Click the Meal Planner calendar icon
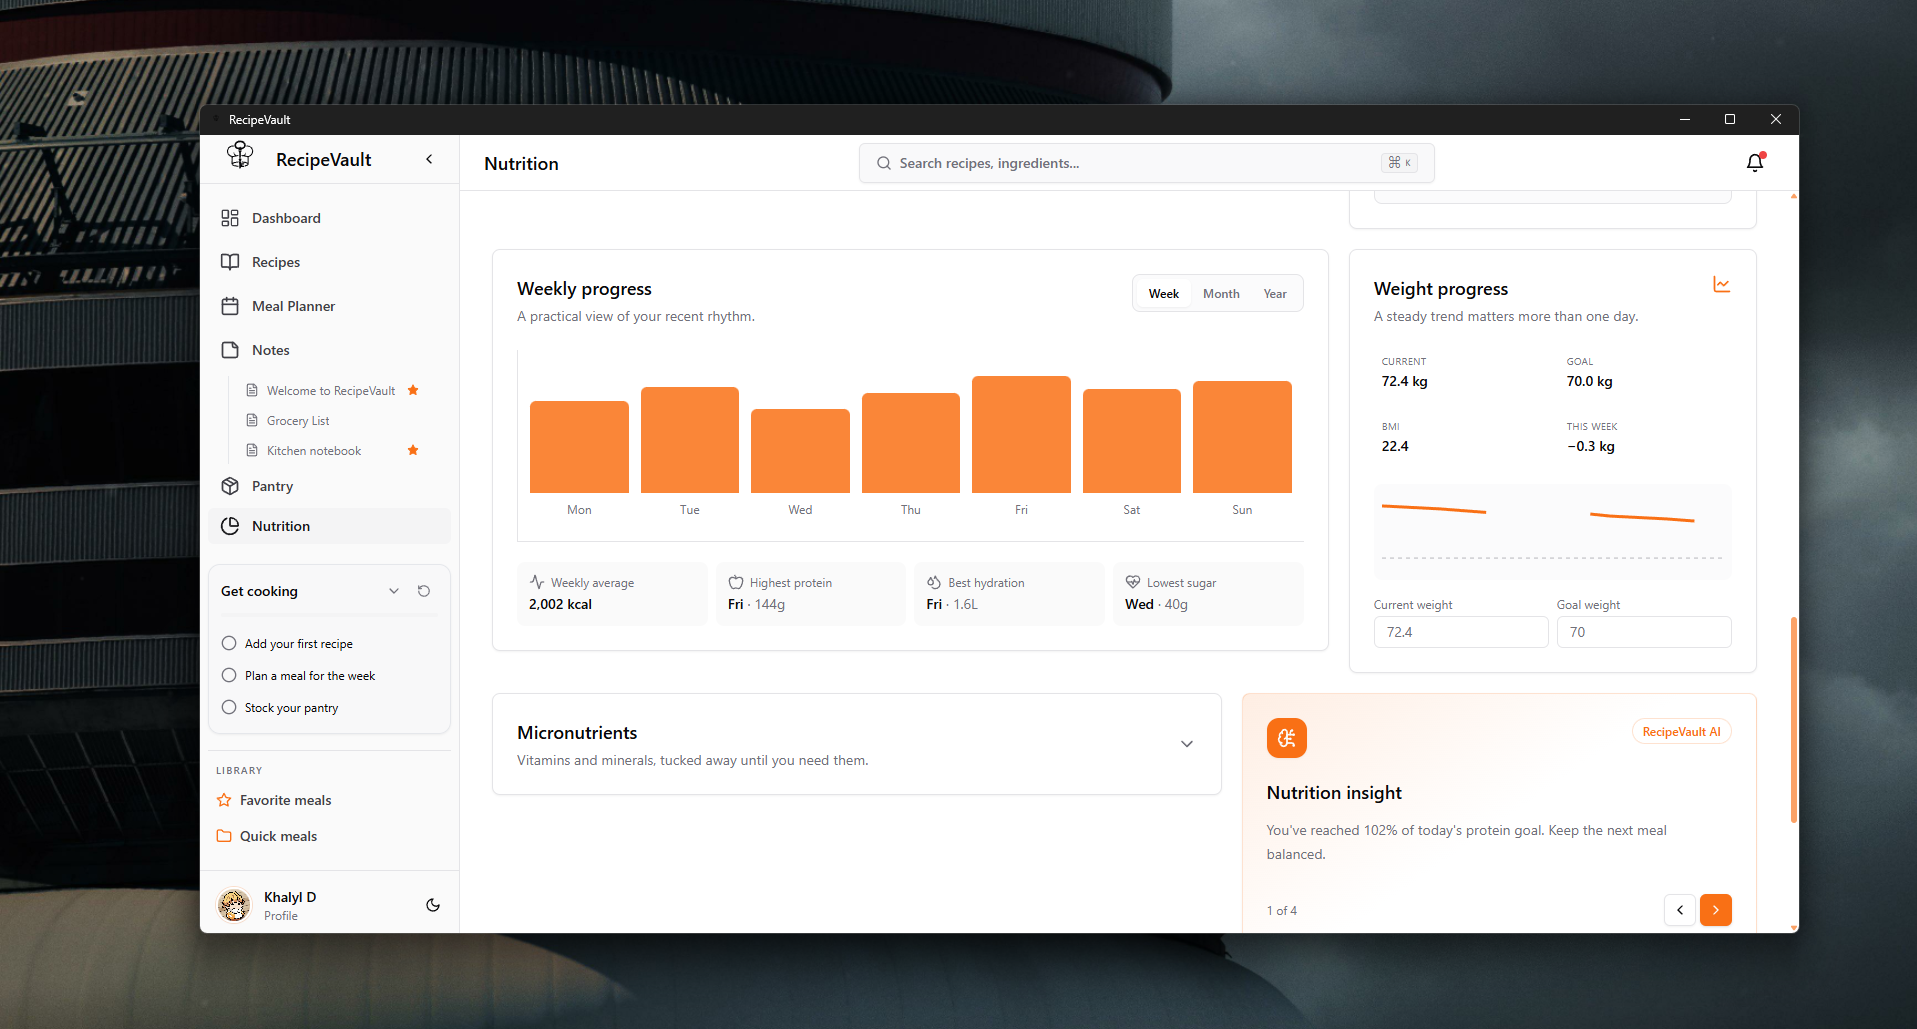Screen dimensions: 1917x1029 click(230, 306)
